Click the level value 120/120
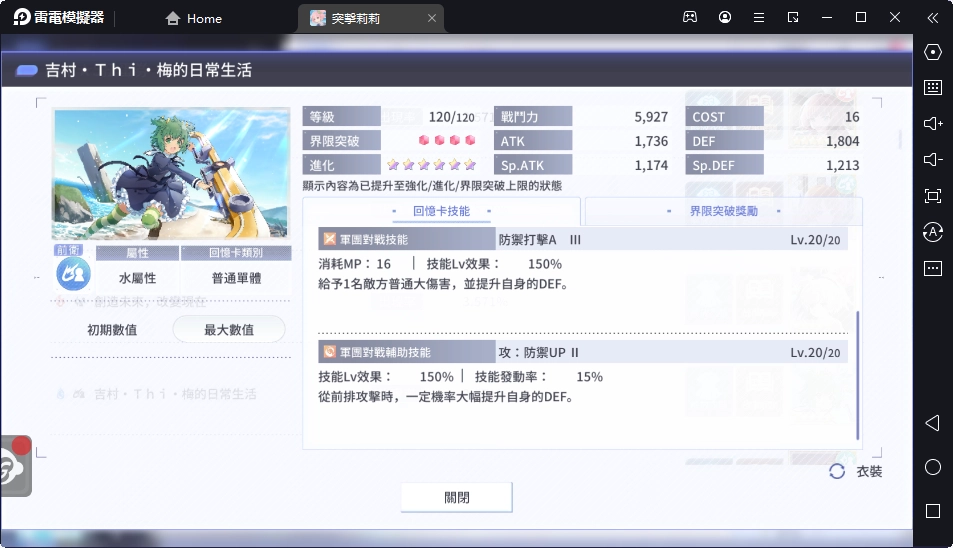Image resolution: width=953 pixels, height=548 pixels. pos(452,117)
